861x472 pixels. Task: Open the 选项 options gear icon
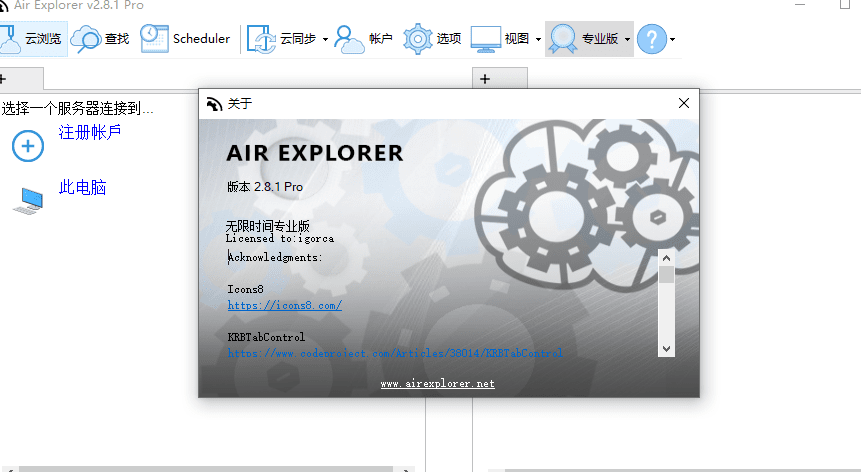pyautogui.click(x=418, y=39)
